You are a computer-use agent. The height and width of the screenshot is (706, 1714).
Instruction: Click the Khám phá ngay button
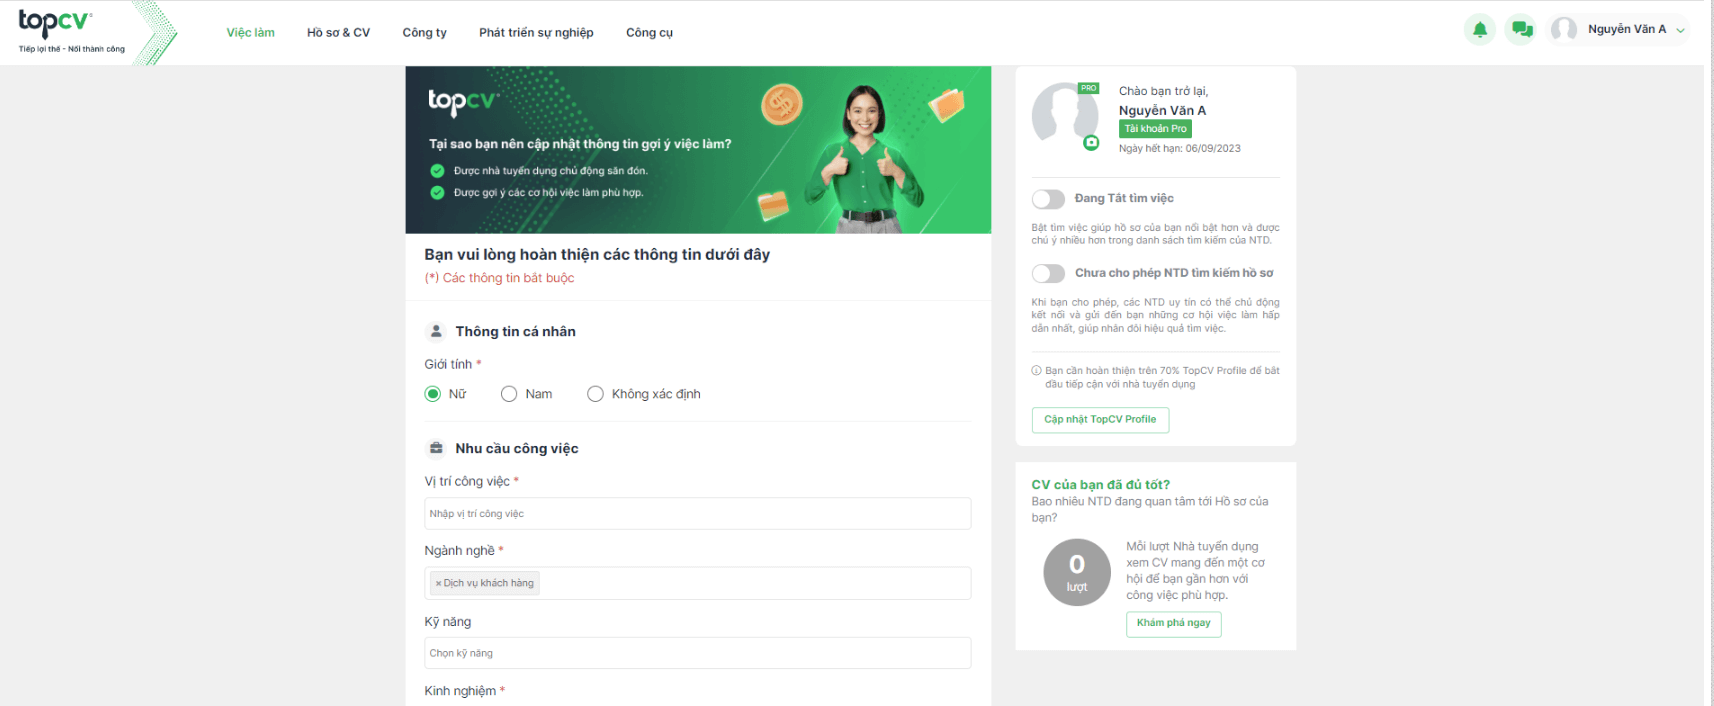[x=1173, y=623]
